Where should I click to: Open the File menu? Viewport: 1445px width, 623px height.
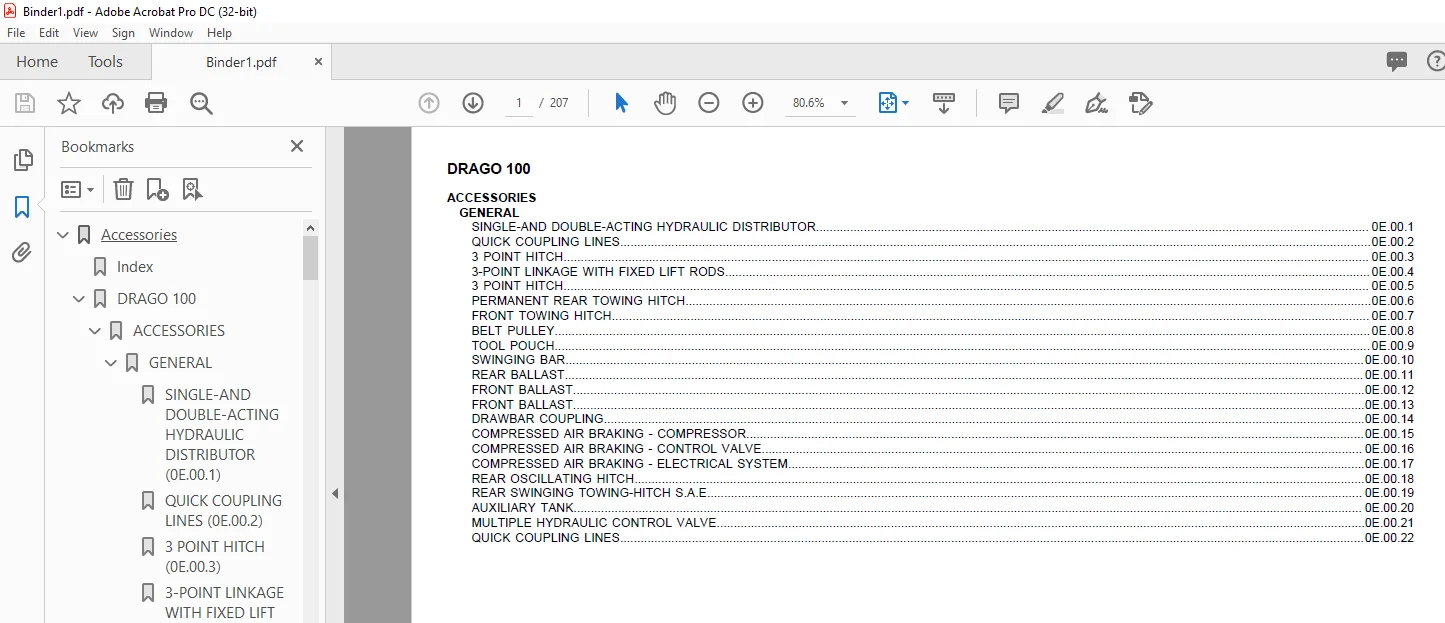[x=16, y=33]
